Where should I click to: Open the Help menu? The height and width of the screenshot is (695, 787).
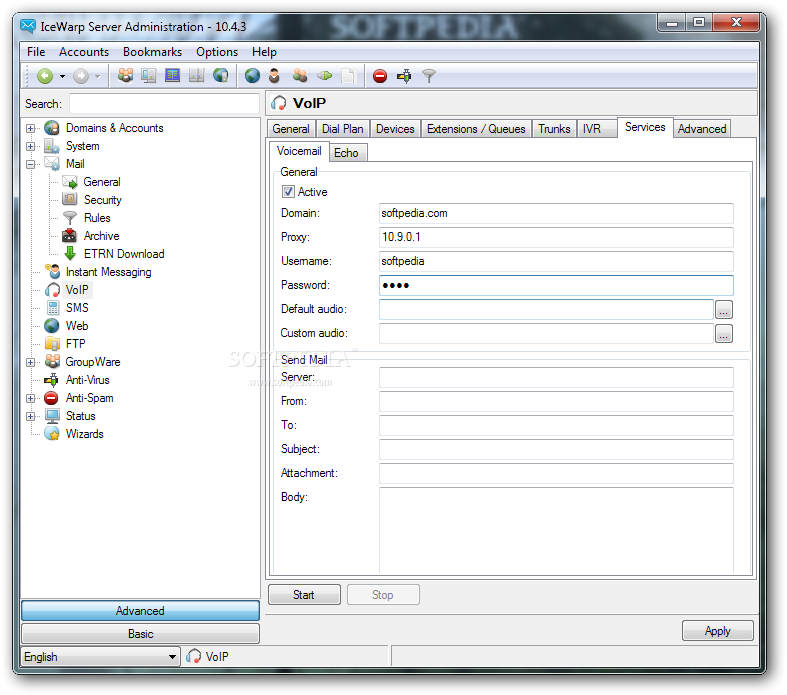click(264, 52)
